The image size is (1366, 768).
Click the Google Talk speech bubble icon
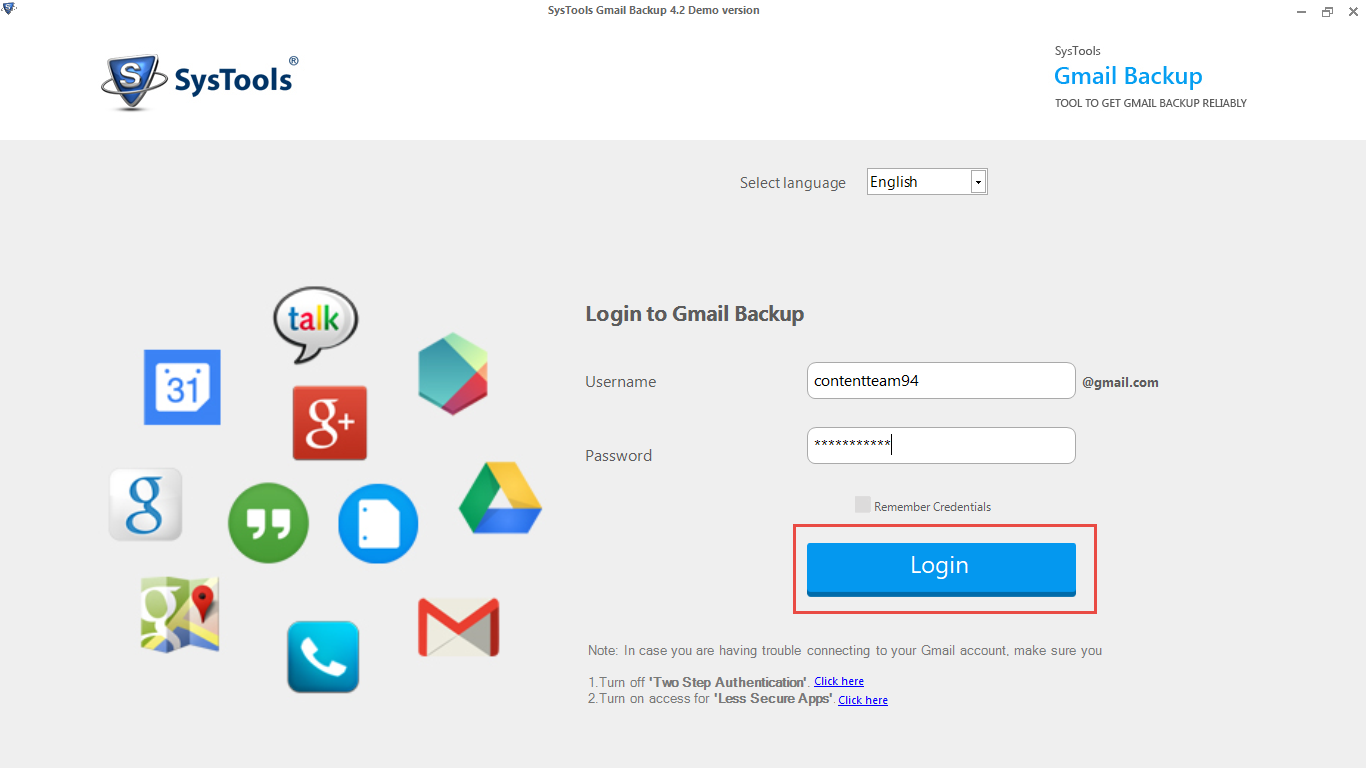tap(315, 325)
